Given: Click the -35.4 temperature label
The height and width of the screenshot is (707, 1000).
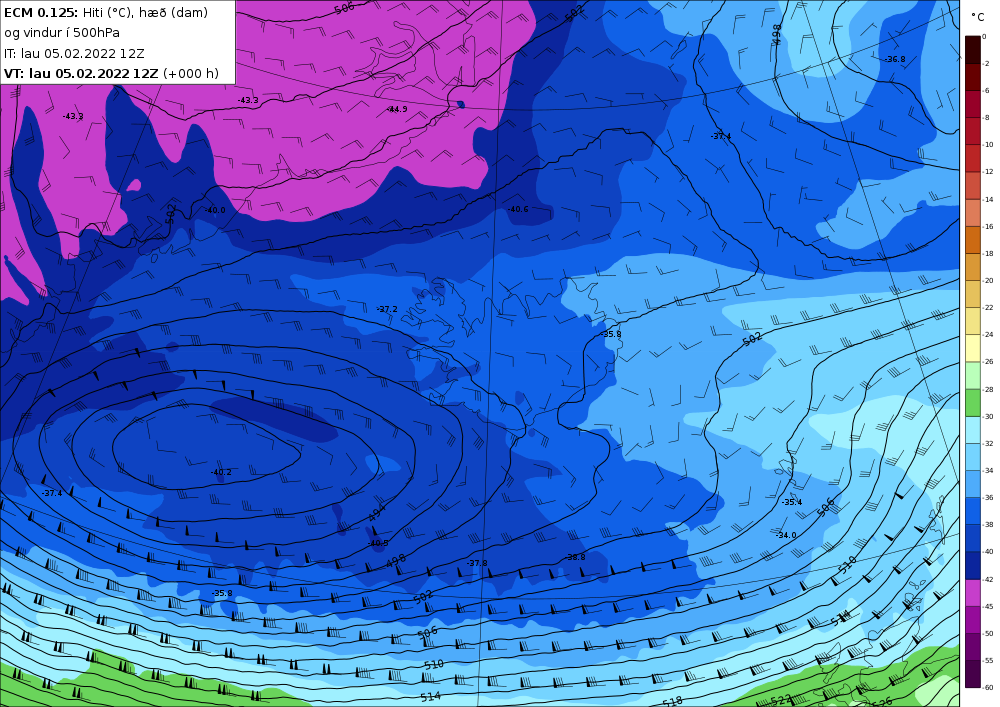Looking at the screenshot, I should click(792, 502).
